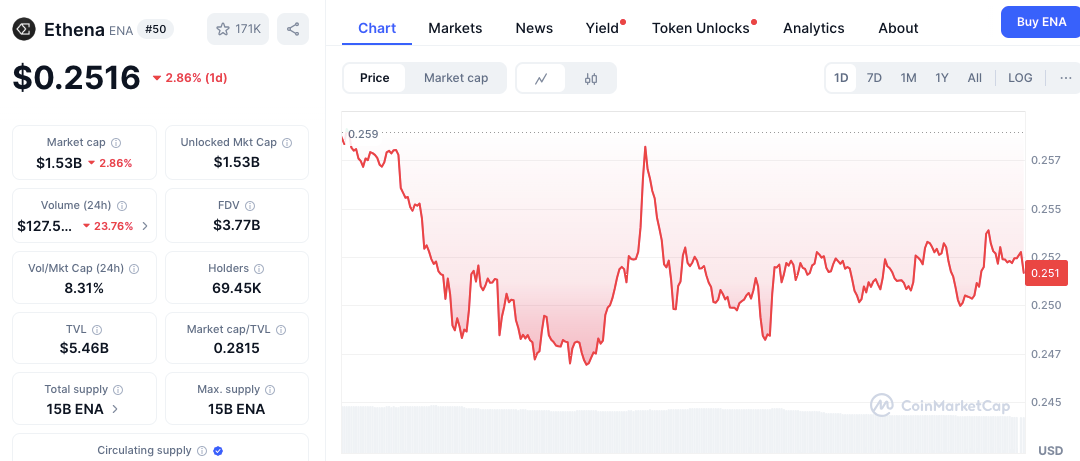Toggle the chart to Price view

pyautogui.click(x=375, y=78)
